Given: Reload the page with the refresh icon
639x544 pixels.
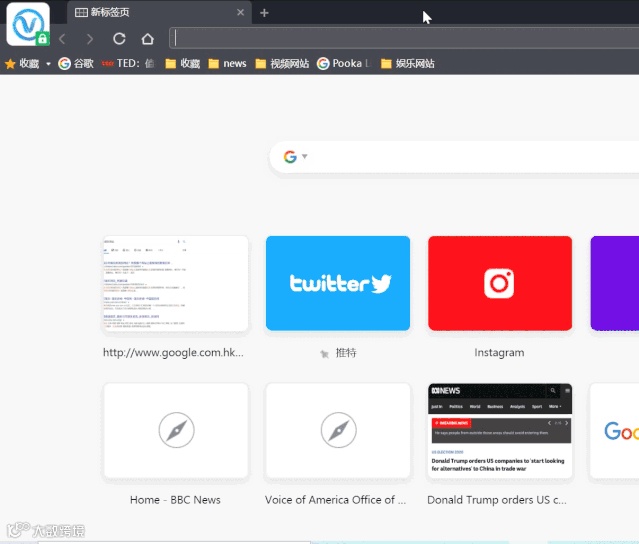Looking at the screenshot, I should (x=119, y=39).
